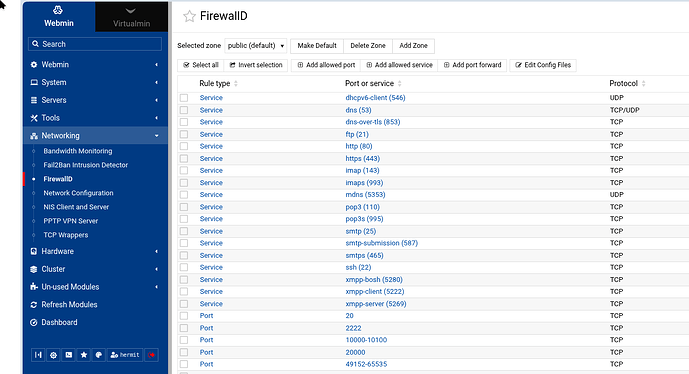This screenshot has height=374, width=689.
Task: Open NIS Client and Server module
Action: [x=76, y=207]
